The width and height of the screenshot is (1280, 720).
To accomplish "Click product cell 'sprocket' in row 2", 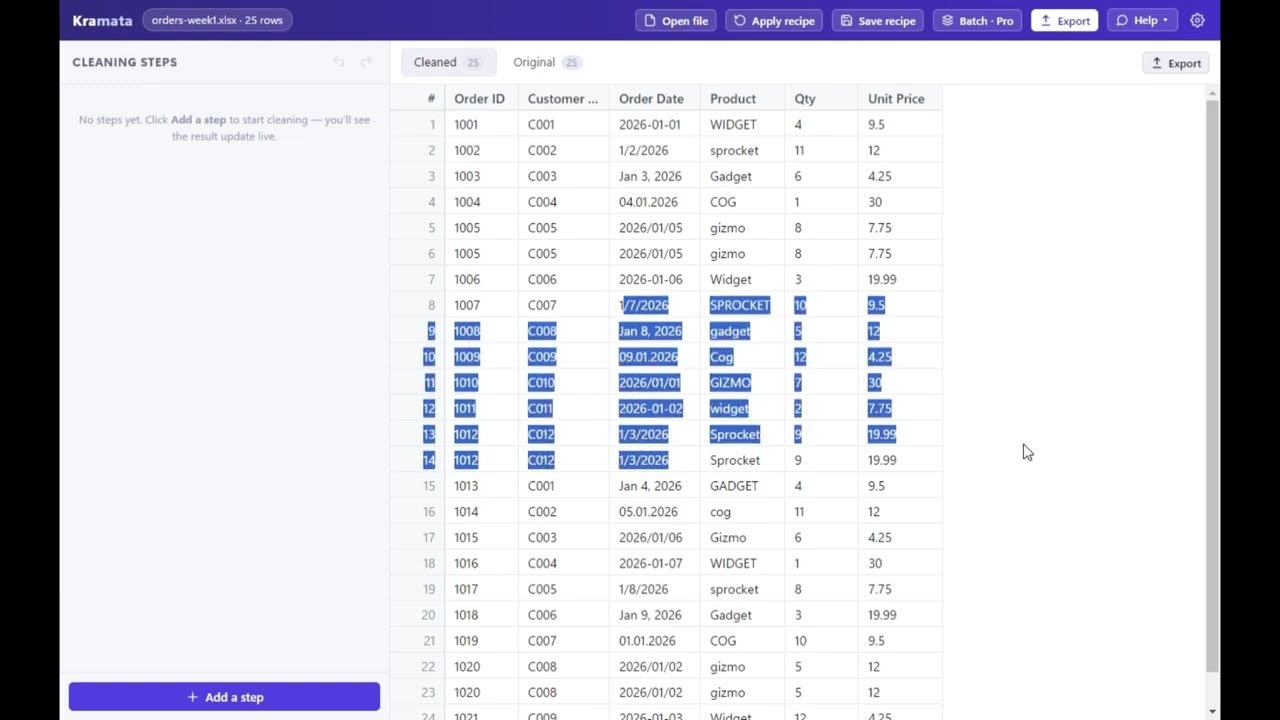I will [742, 150].
